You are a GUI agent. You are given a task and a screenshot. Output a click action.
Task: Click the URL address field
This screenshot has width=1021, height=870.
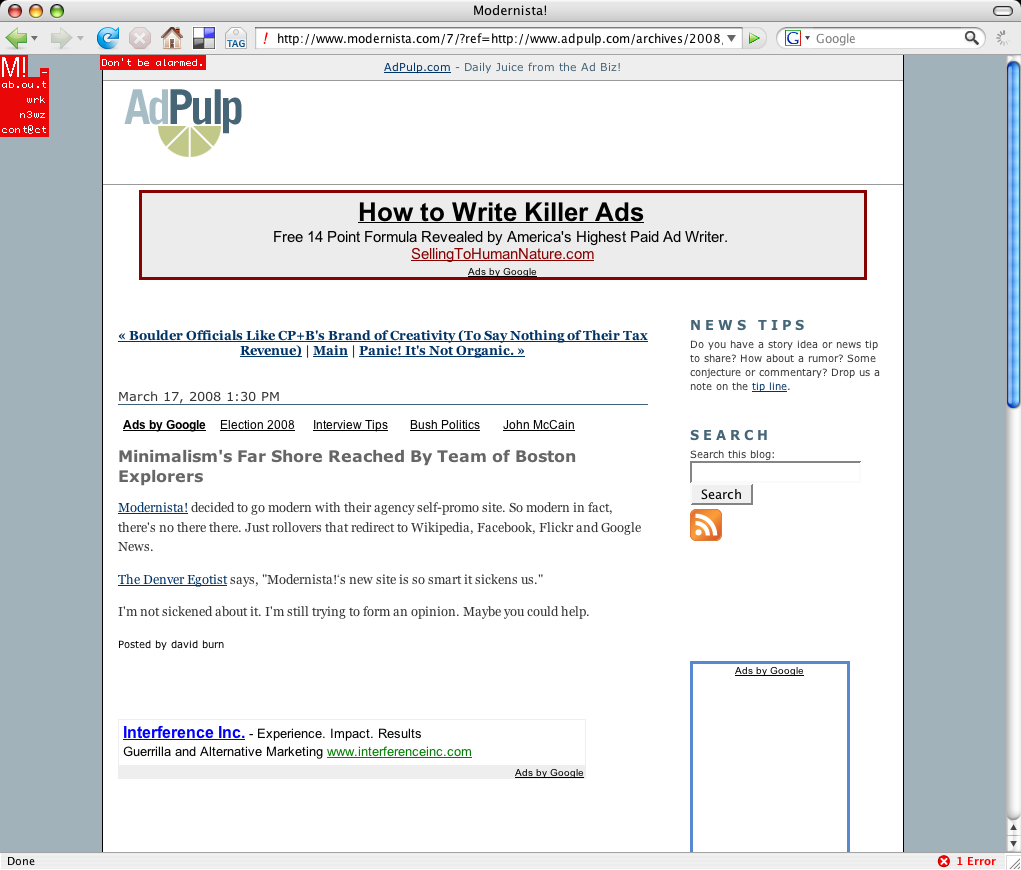click(x=499, y=38)
